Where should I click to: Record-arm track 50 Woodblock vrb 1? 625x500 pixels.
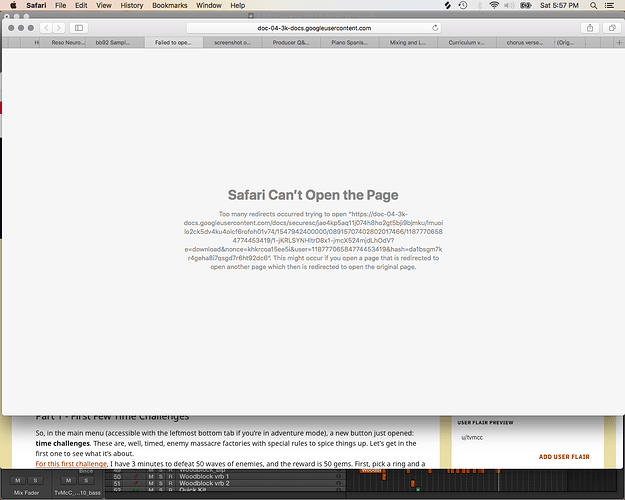(170, 476)
